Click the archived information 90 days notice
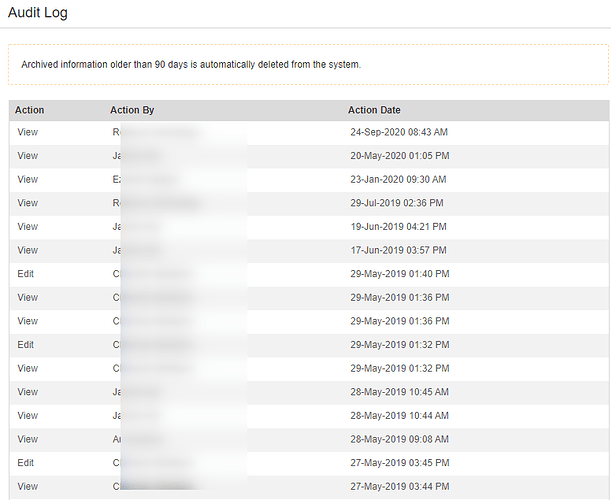Viewport: 611px width, 500px height. 191,65
